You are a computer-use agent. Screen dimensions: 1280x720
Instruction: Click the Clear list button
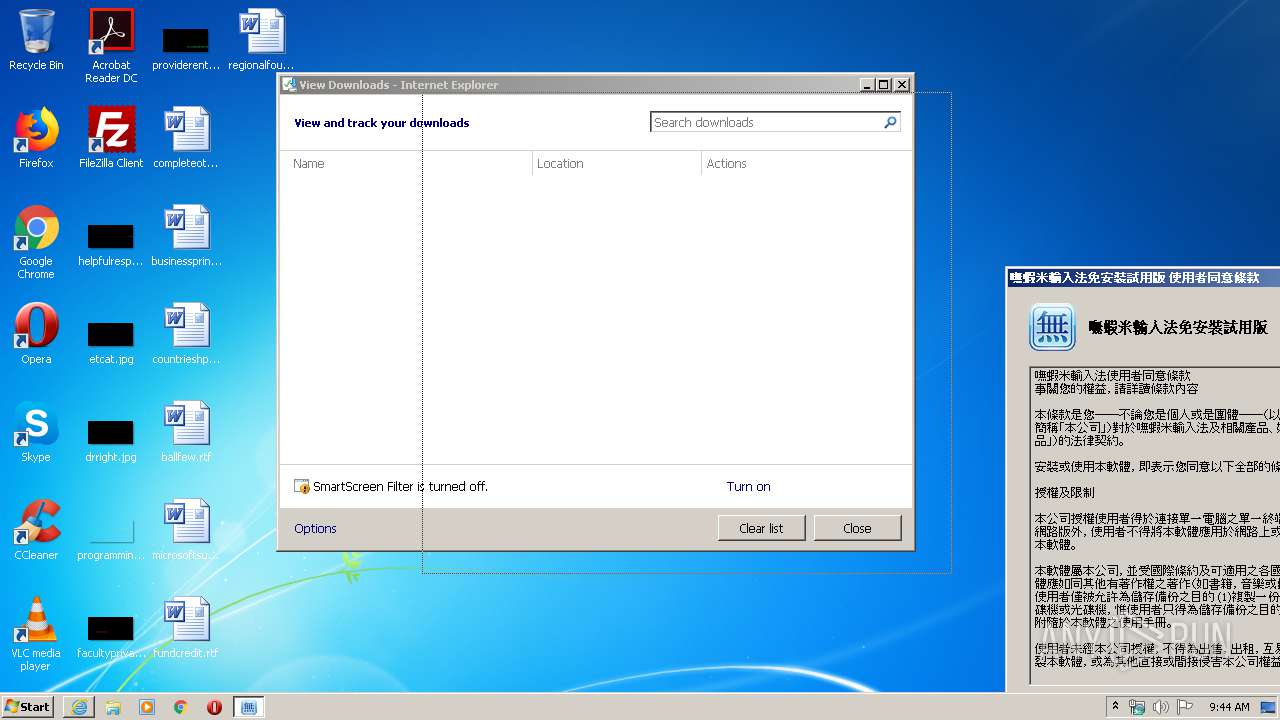(x=761, y=528)
